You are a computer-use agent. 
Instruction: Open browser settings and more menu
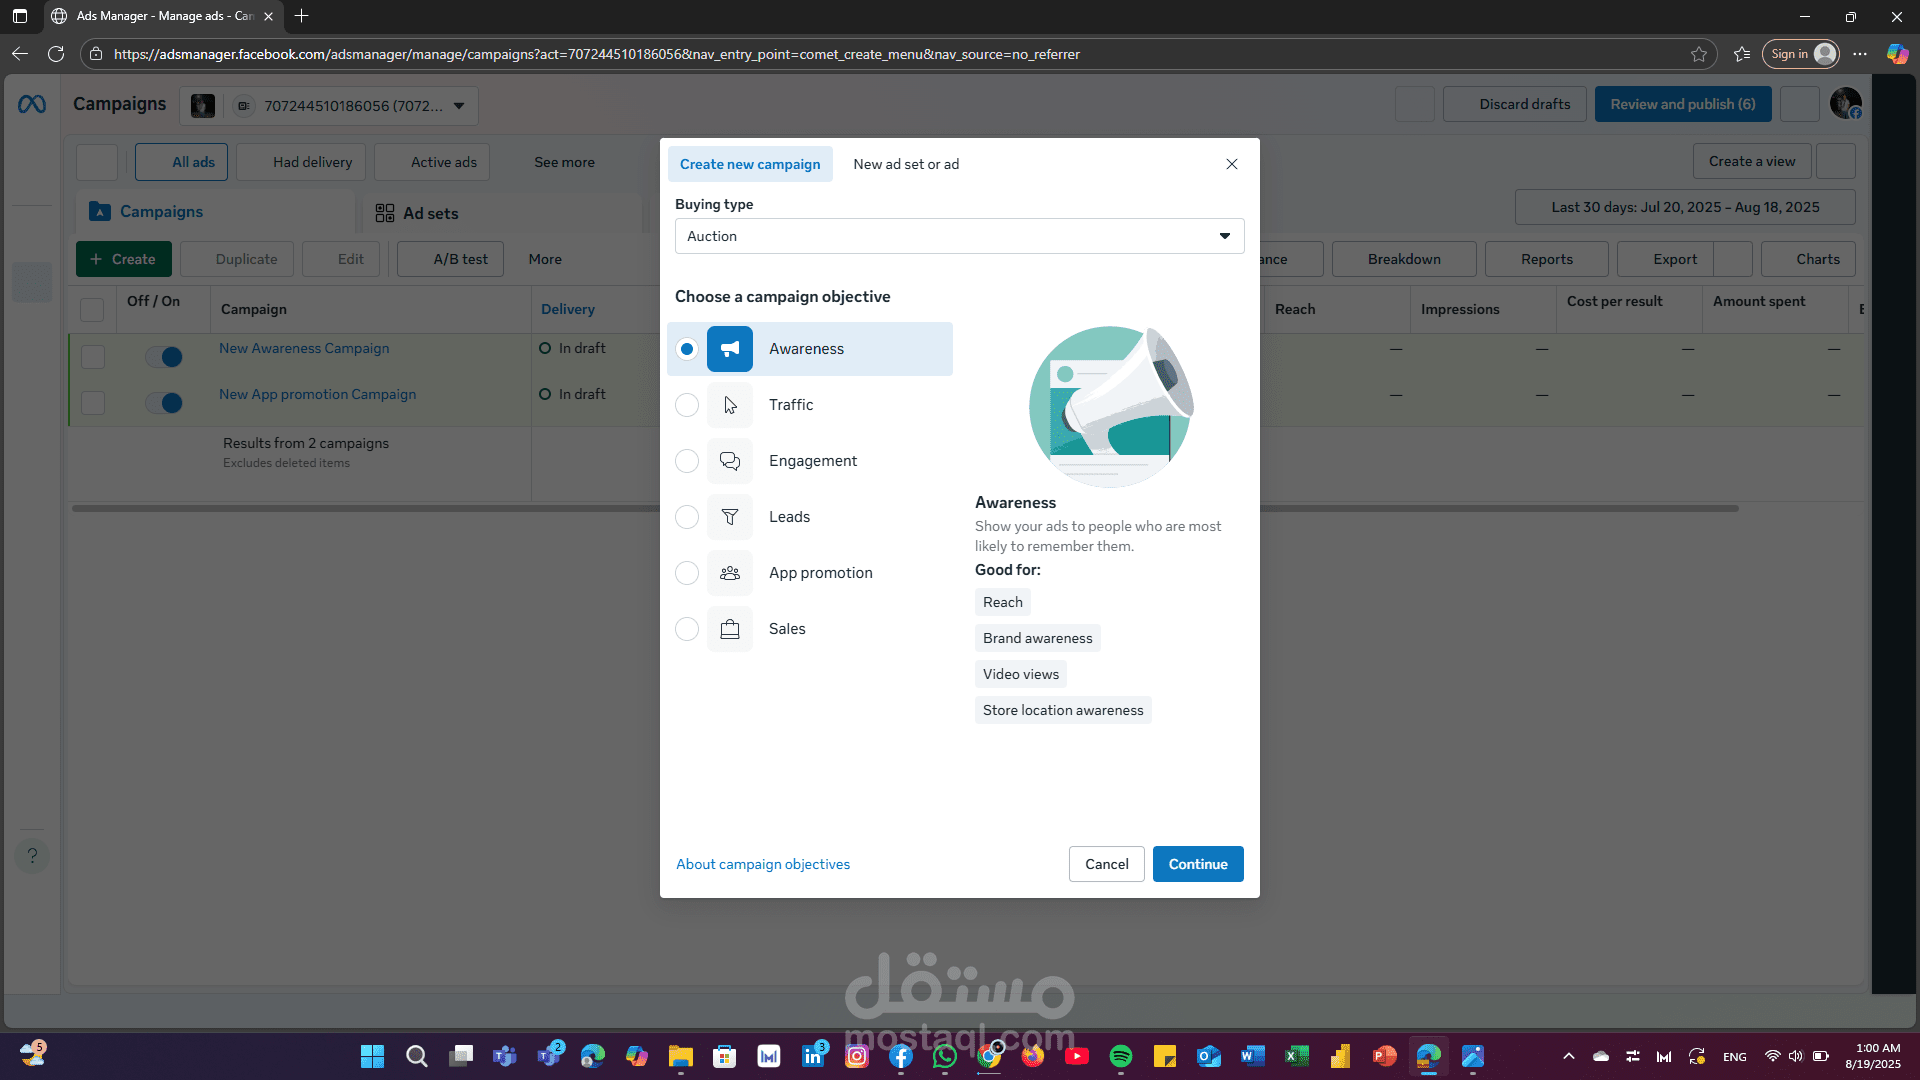[x=1860, y=54]
